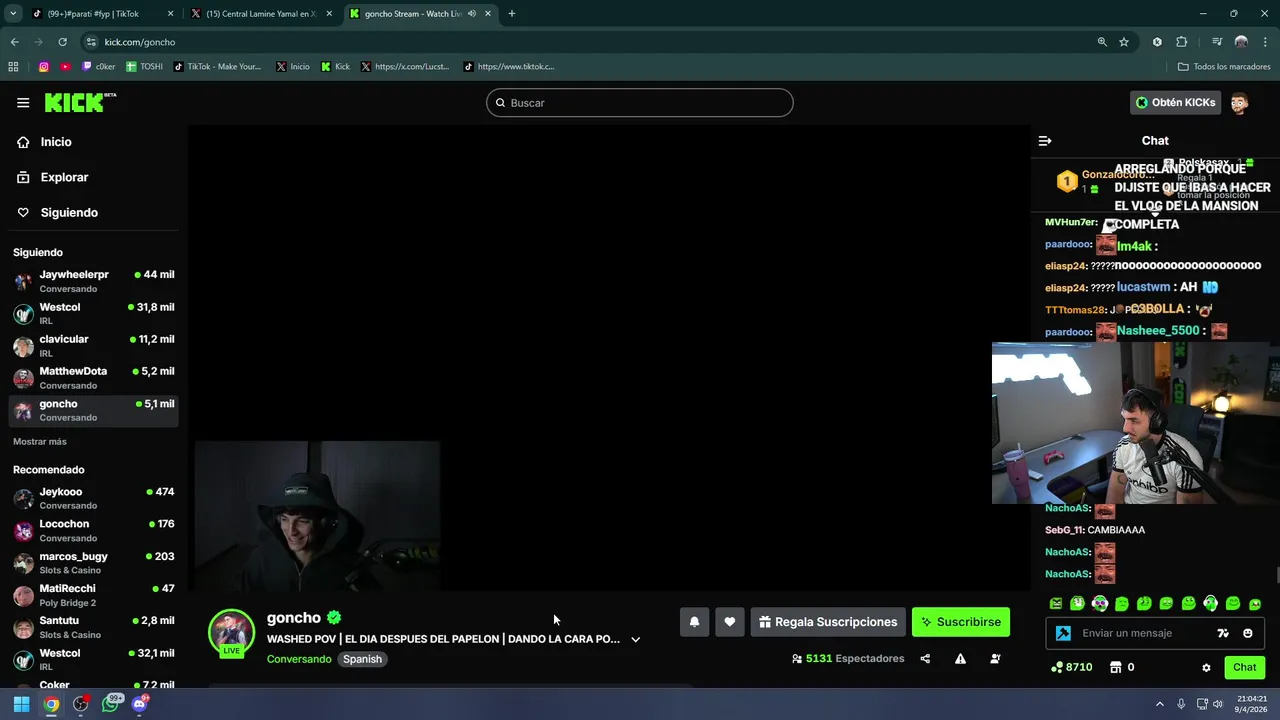The height and width of the screenshot is (720, 1280).
Task: Open the Windows Start menu
Action: pyautogui.click(x=21, y=704)
